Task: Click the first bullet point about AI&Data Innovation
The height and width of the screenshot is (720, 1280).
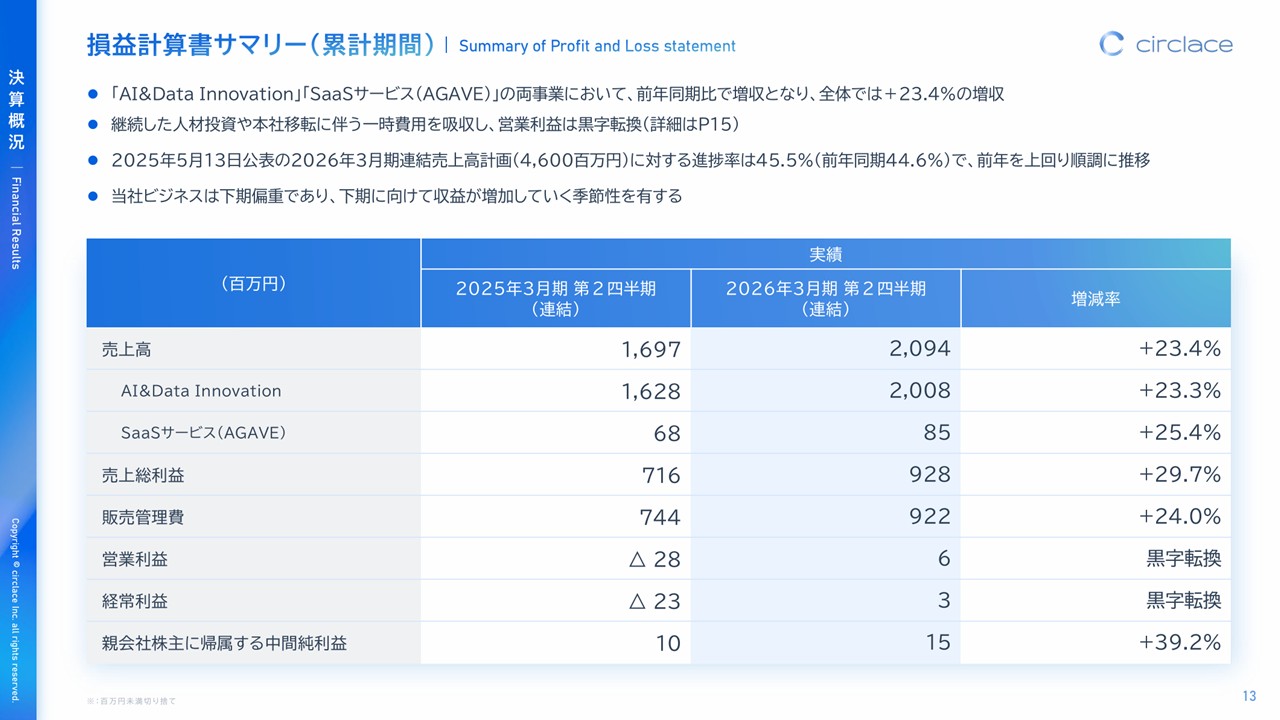Action: [556, 94]
